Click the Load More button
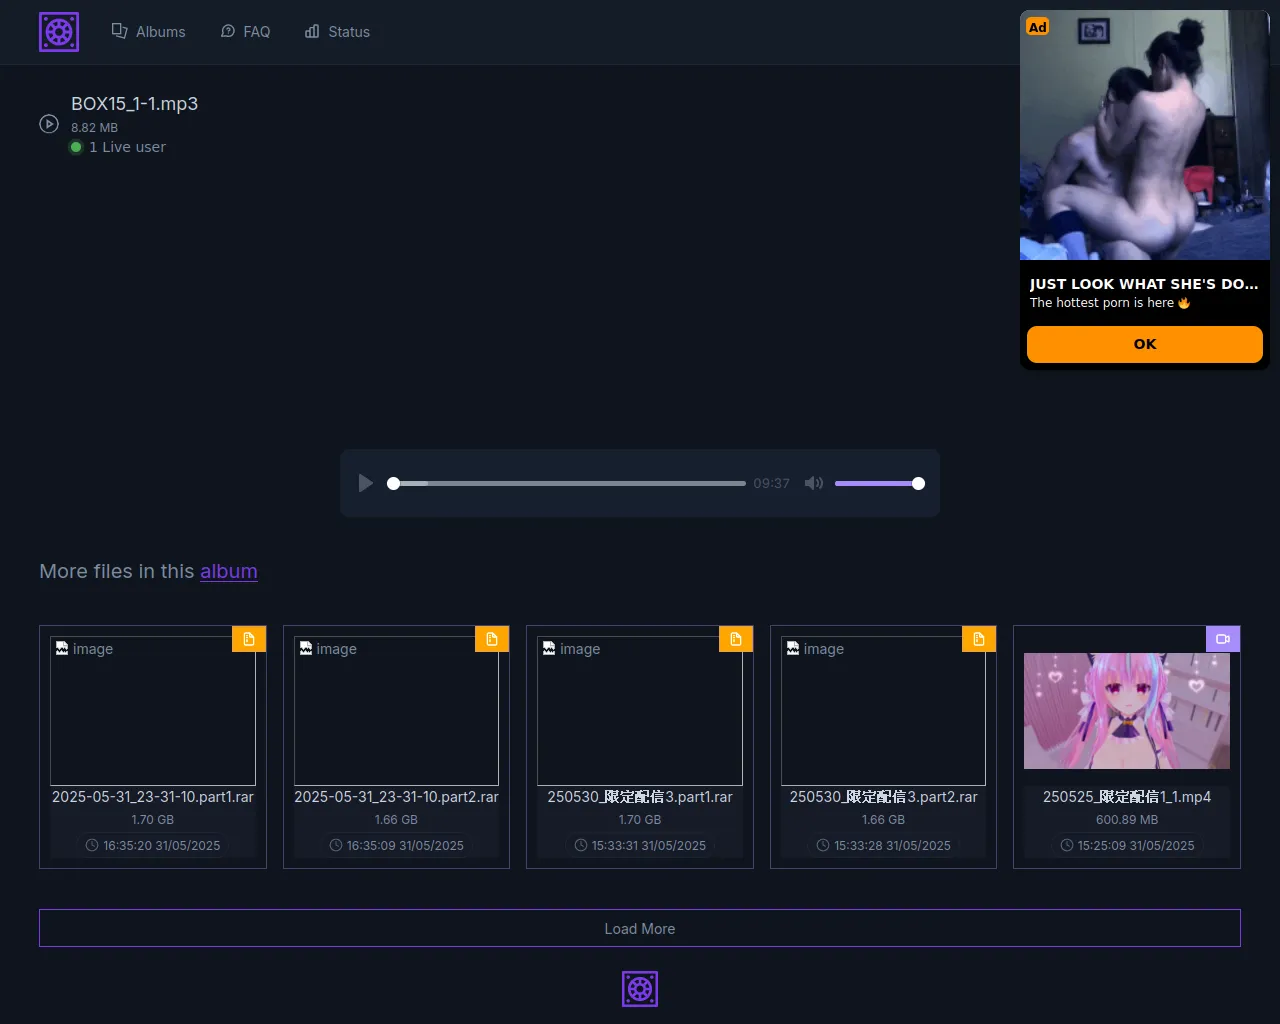The height and width of the screenshot is (1024, 1280). [640, 928]
